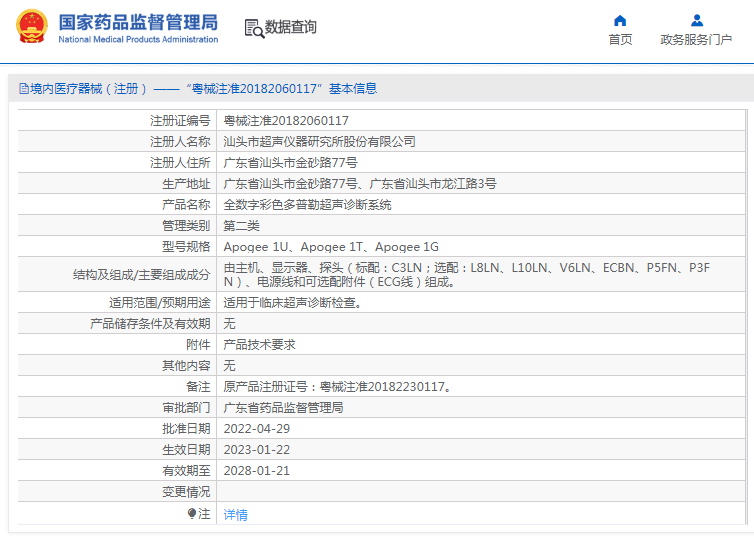Click the 变更情况 label
754x547 pixels.
tap(186, 492)
